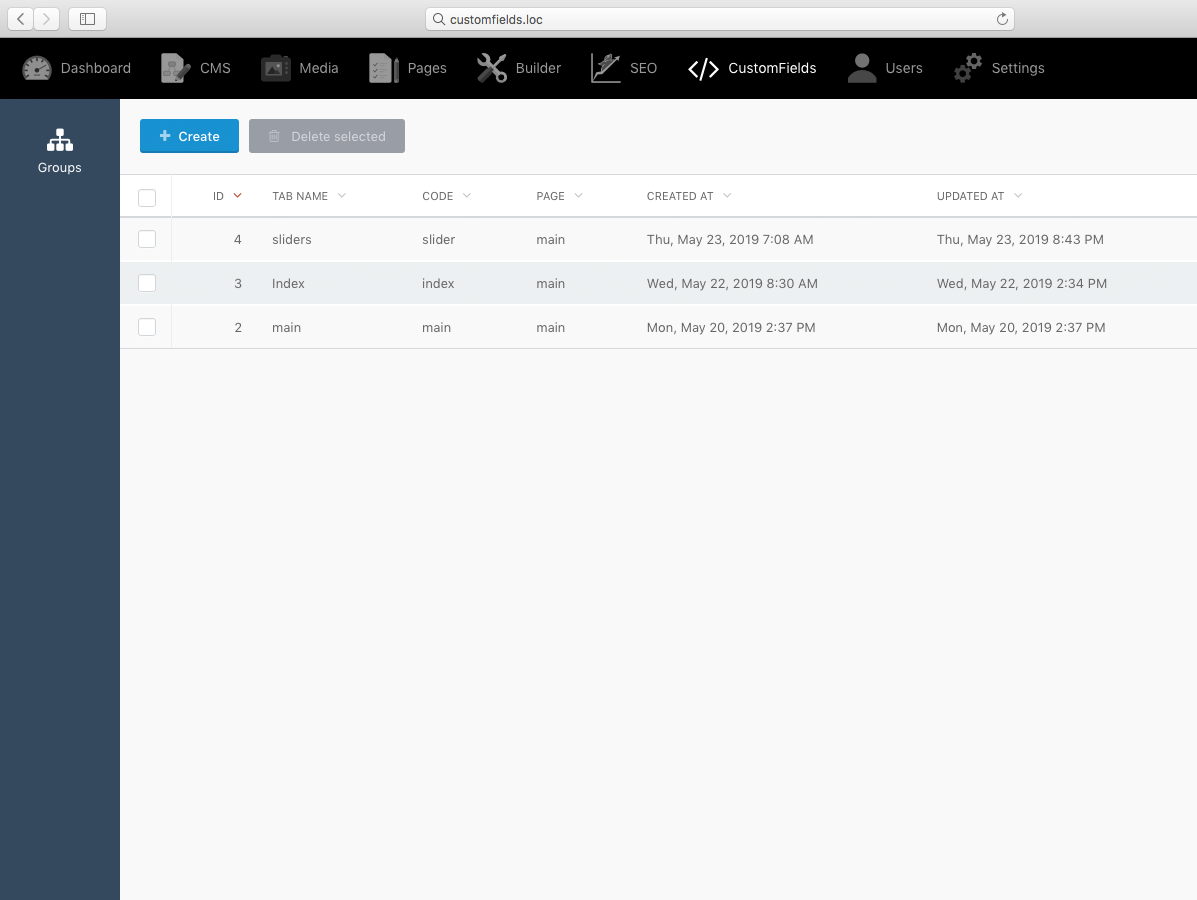
Task: Check the main row checkbox with ID 2
Action: (x=147, y=327)
